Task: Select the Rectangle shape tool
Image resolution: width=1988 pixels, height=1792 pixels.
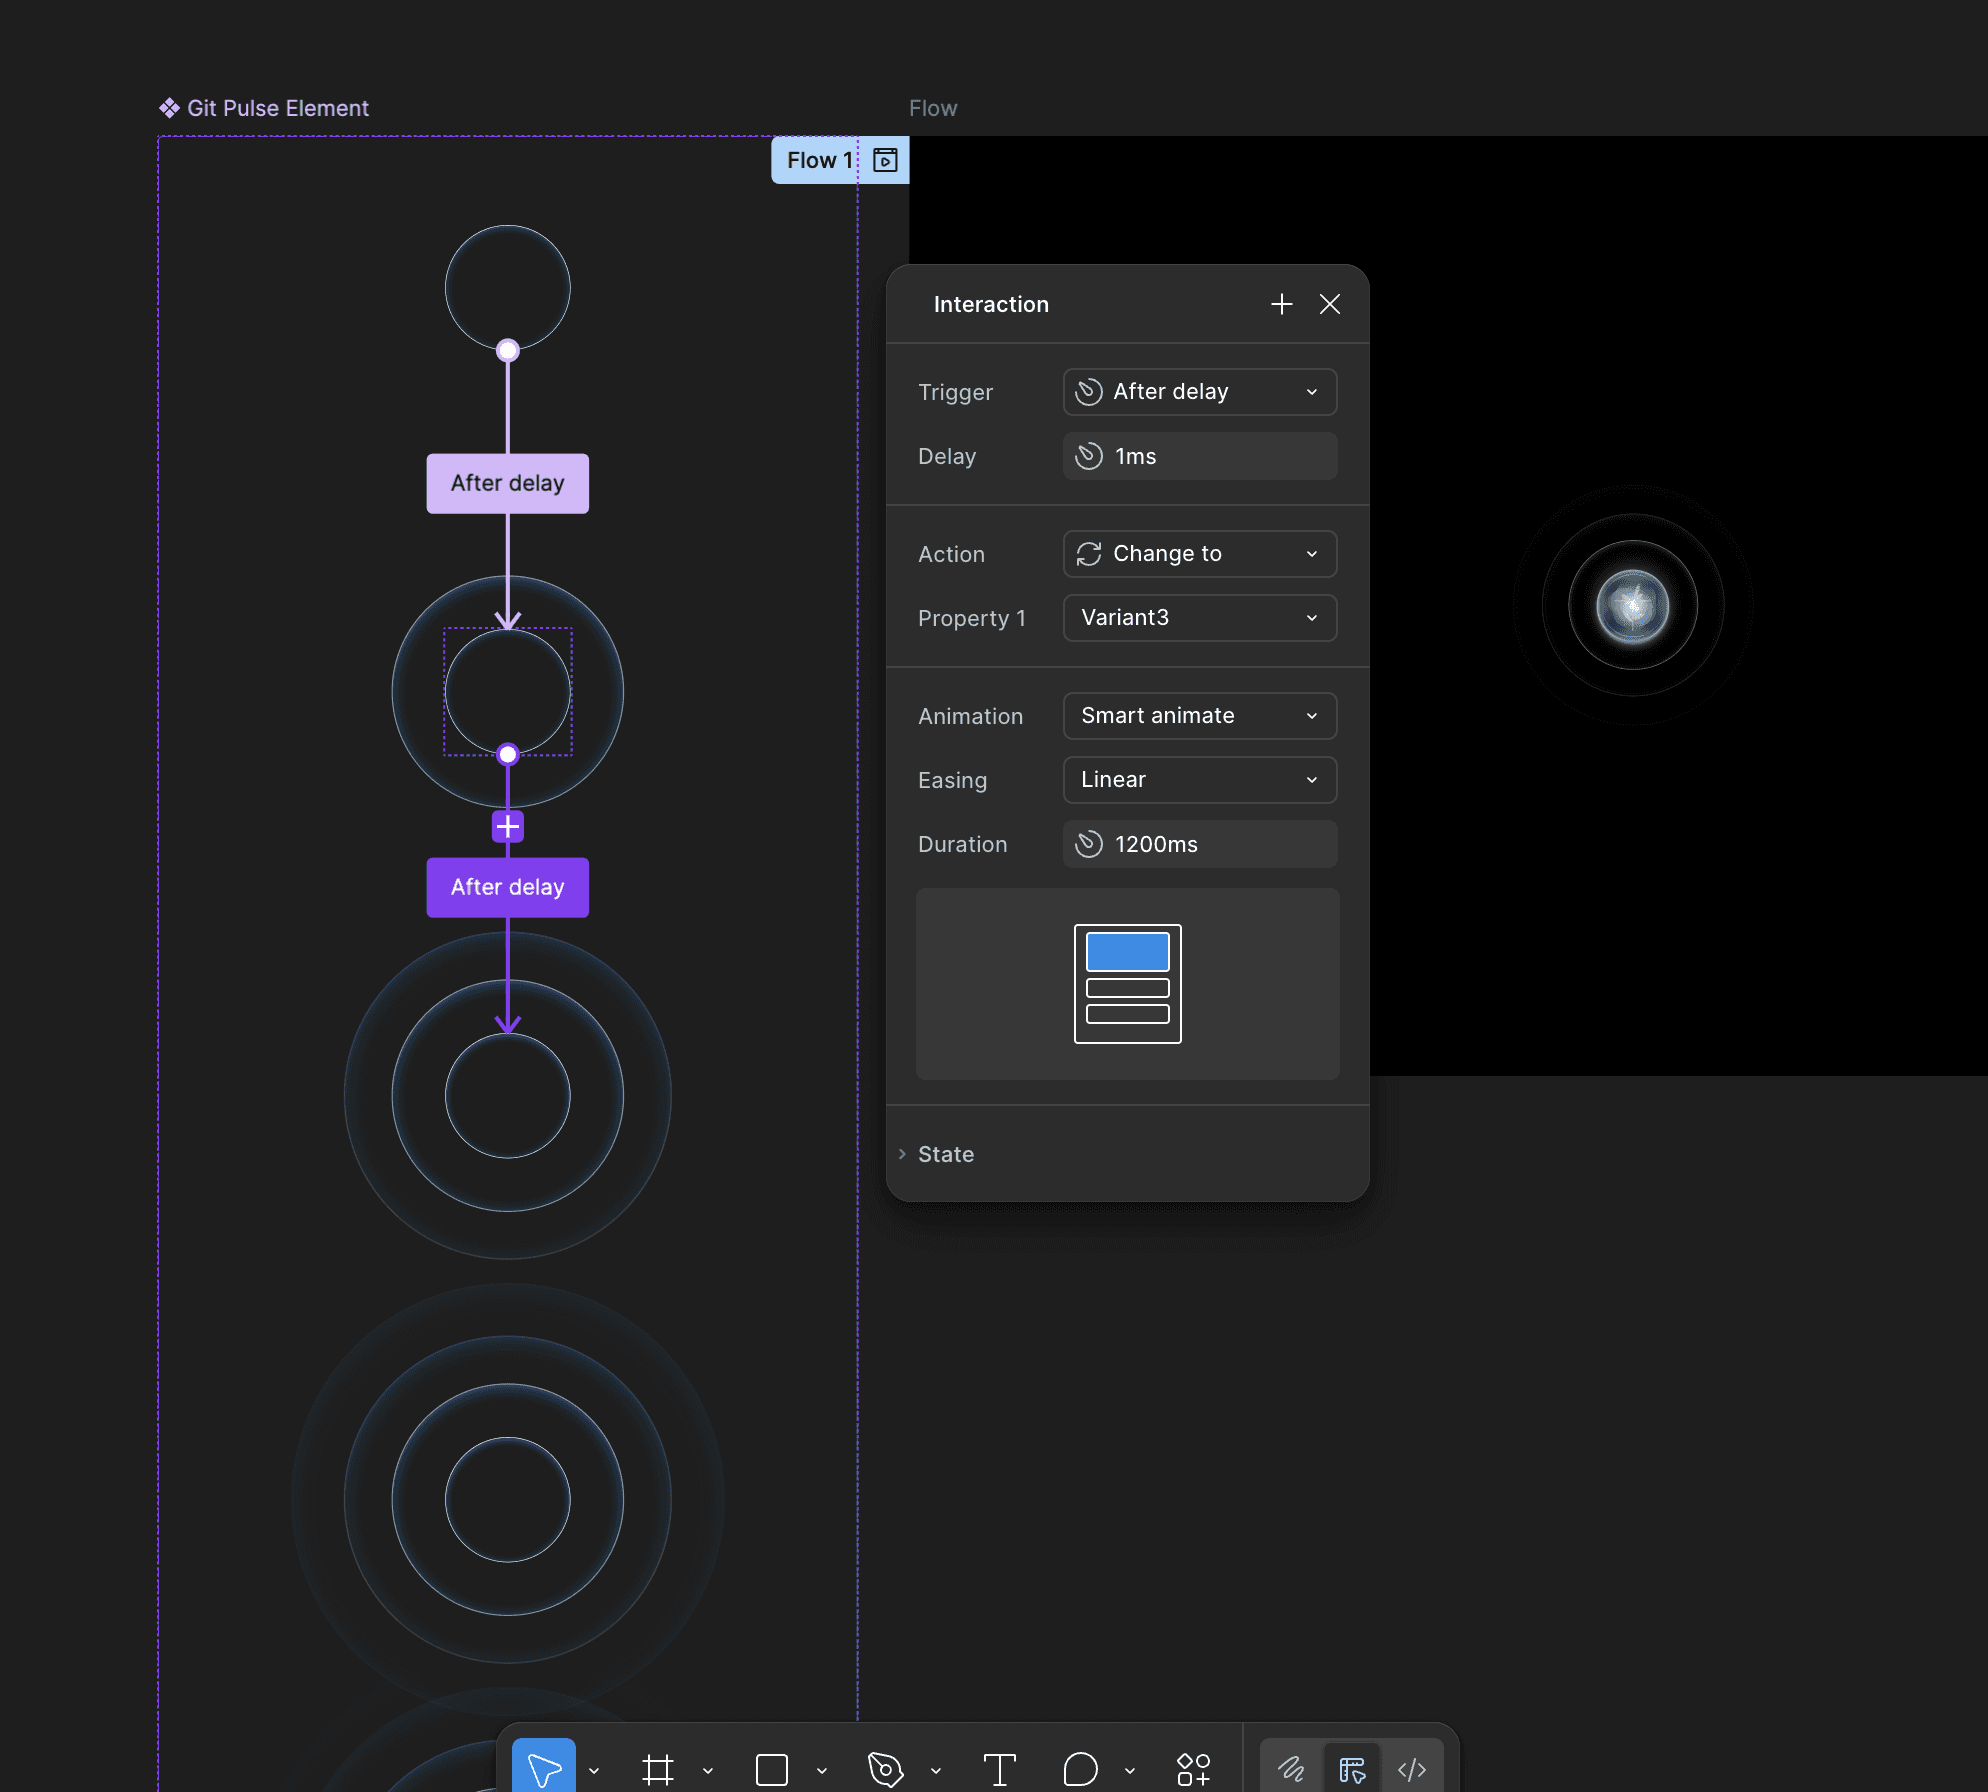Action: click(772, 1769)
